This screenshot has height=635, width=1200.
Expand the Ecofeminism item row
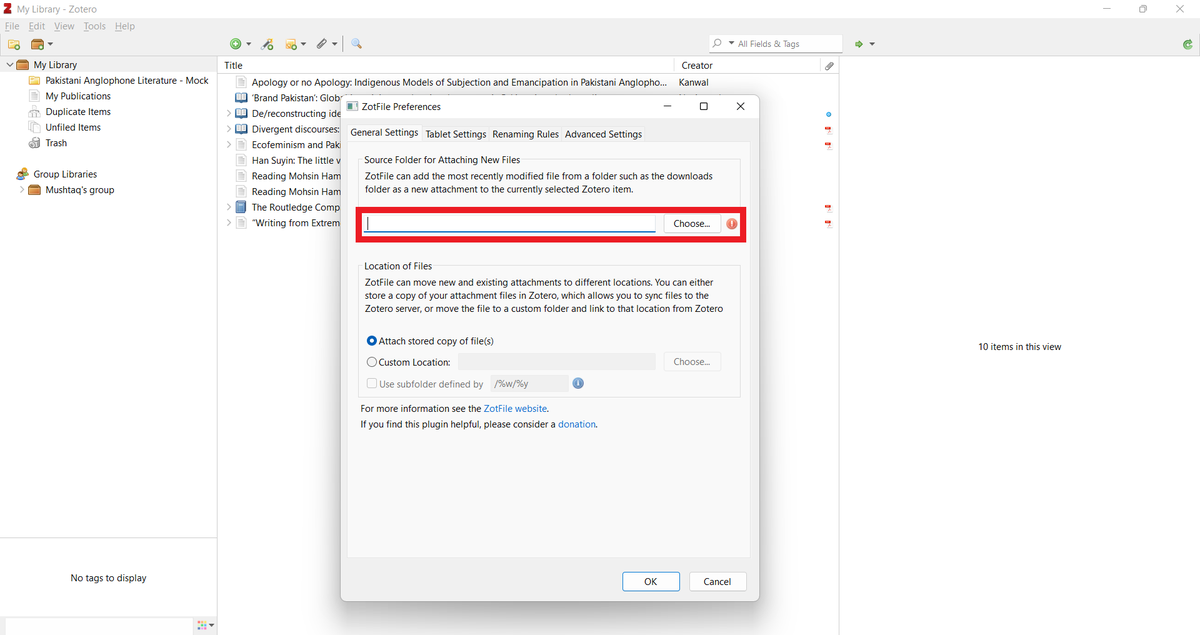tap(229, 145)
